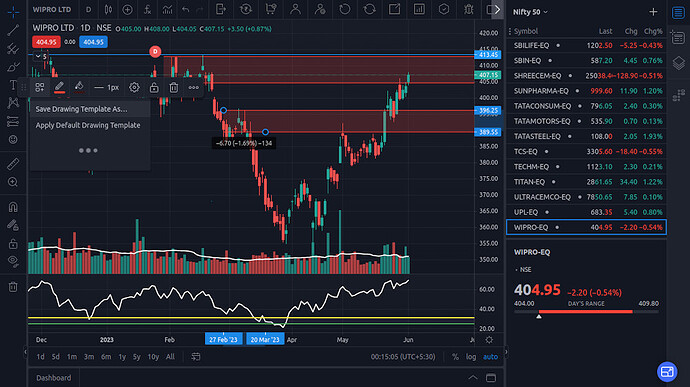Delete the selected drawing via trash icon

[174, 88]
